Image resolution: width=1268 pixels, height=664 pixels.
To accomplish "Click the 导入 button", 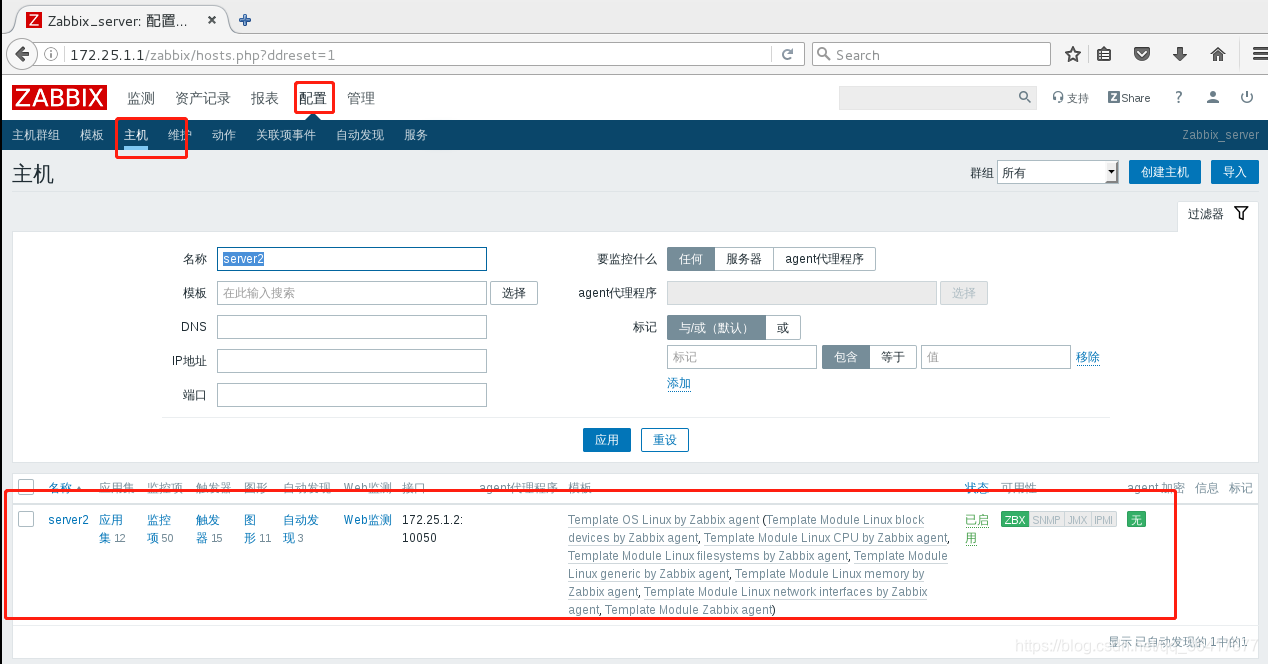I will point(1235,172).
